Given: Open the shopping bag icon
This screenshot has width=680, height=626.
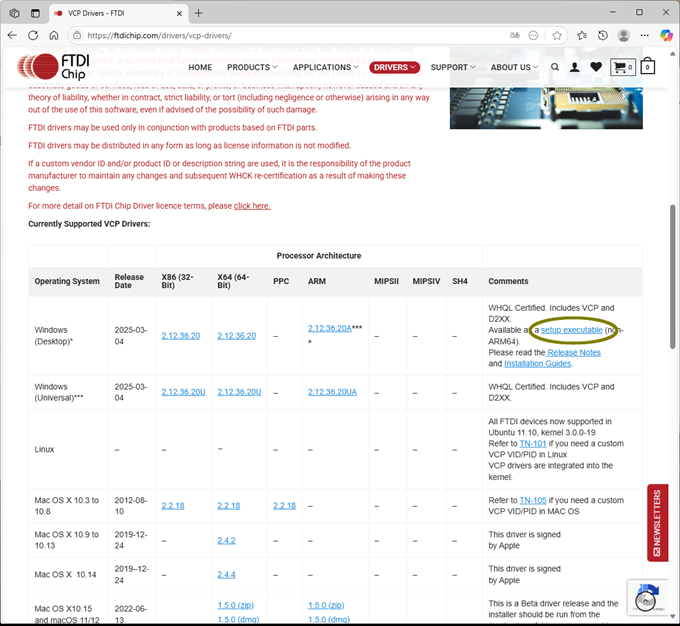Looking at the screenshot, I should (x=647, y=66).
